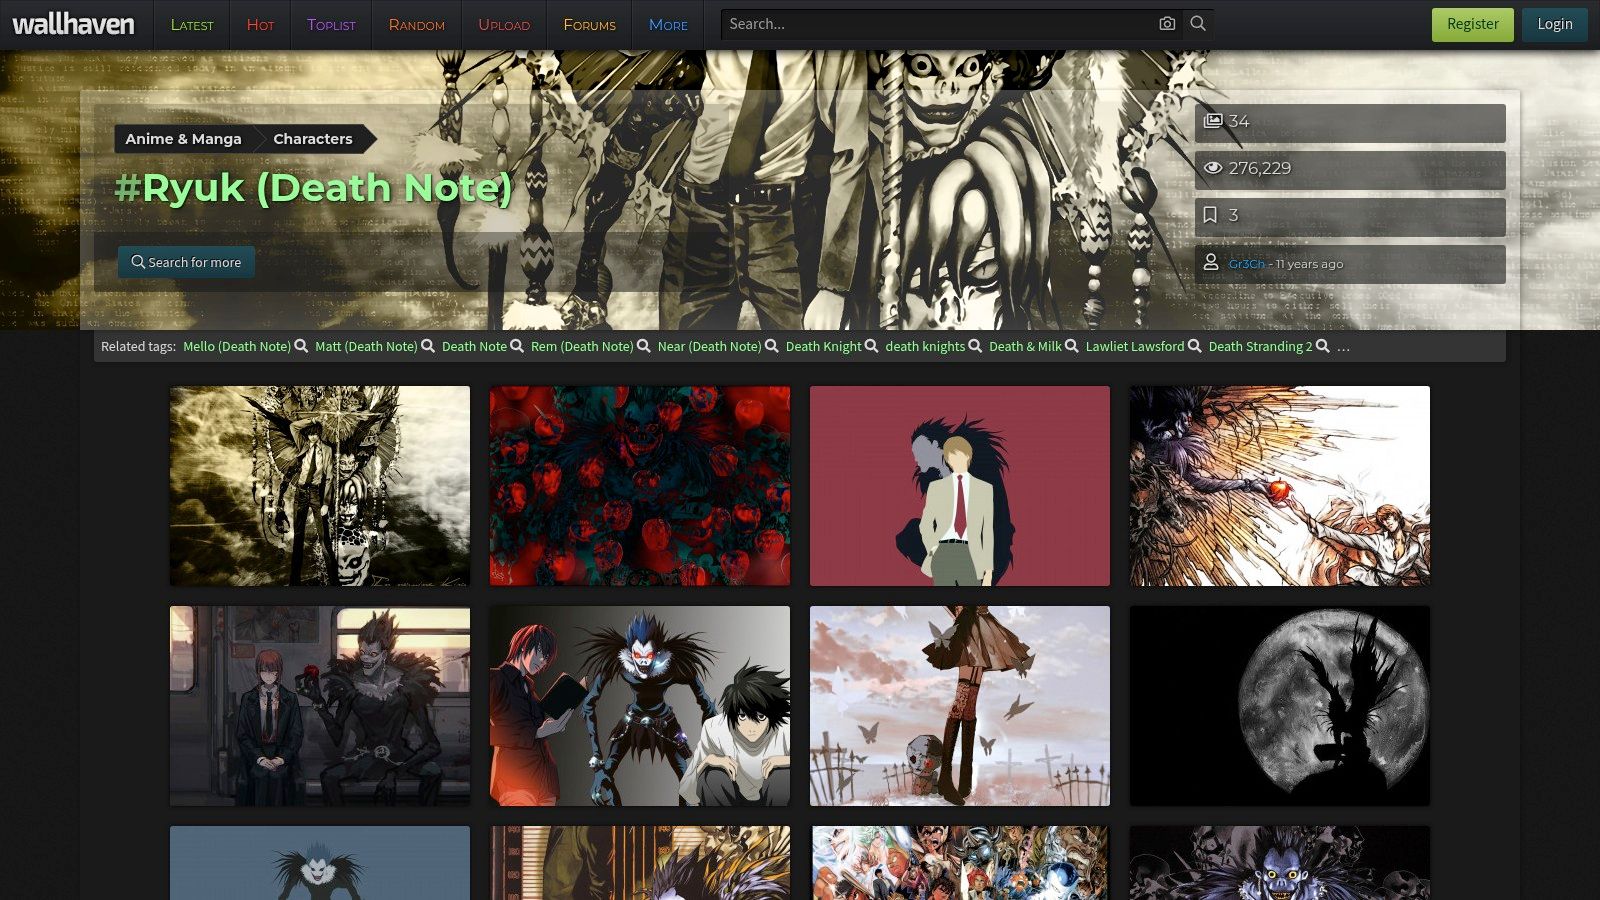The height and width of the screenshot is (900, 1600).
Task: Click the "11 years ago" text
Action: pos(1309,264)
